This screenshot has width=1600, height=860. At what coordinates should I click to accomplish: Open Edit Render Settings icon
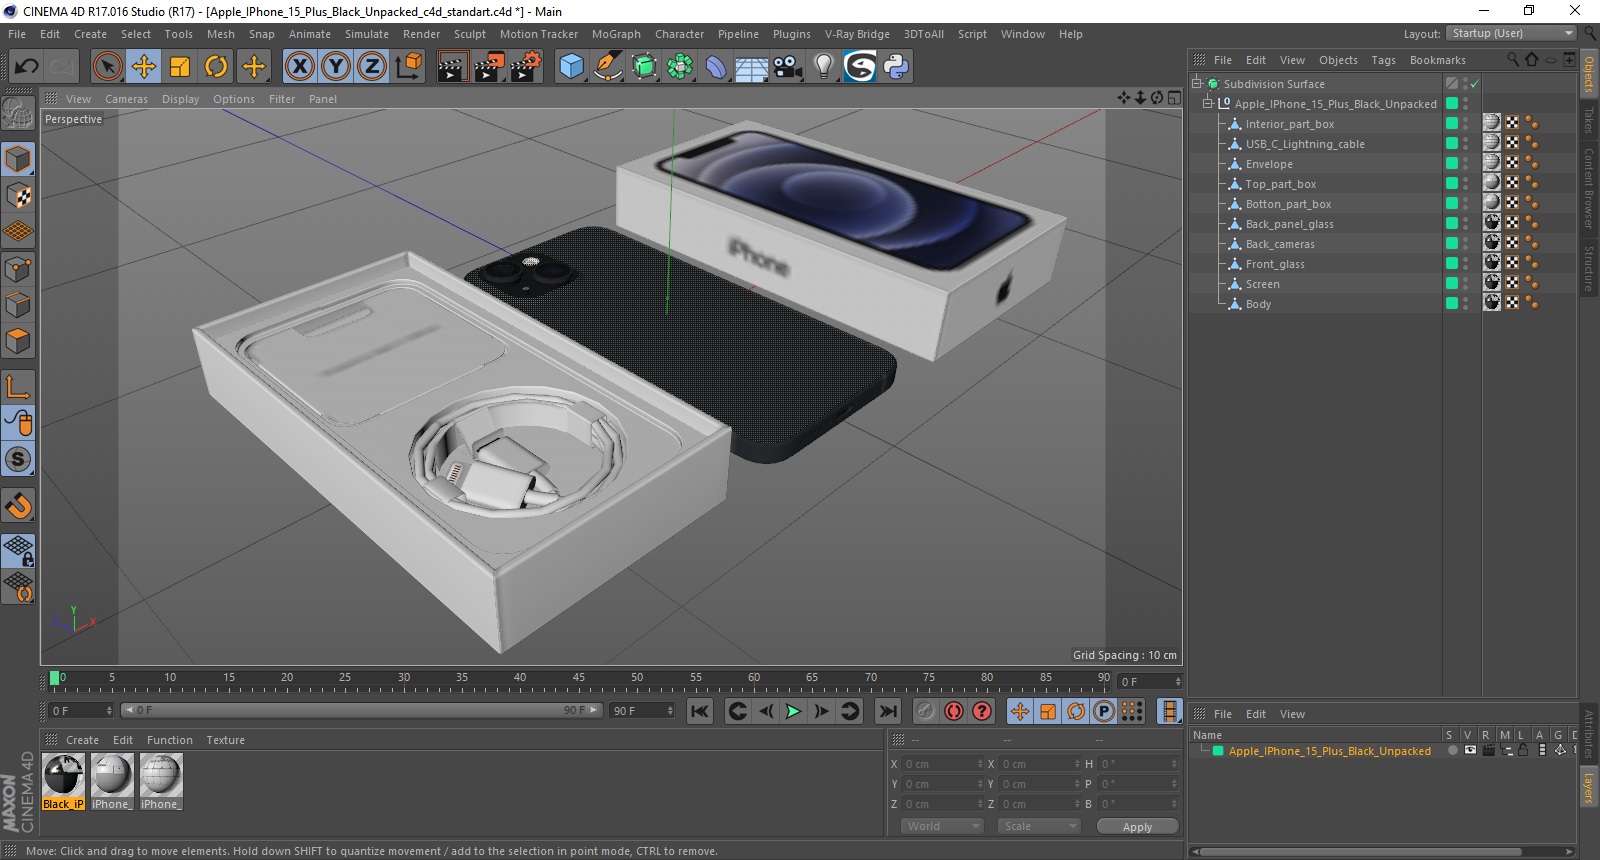point(525,67)
